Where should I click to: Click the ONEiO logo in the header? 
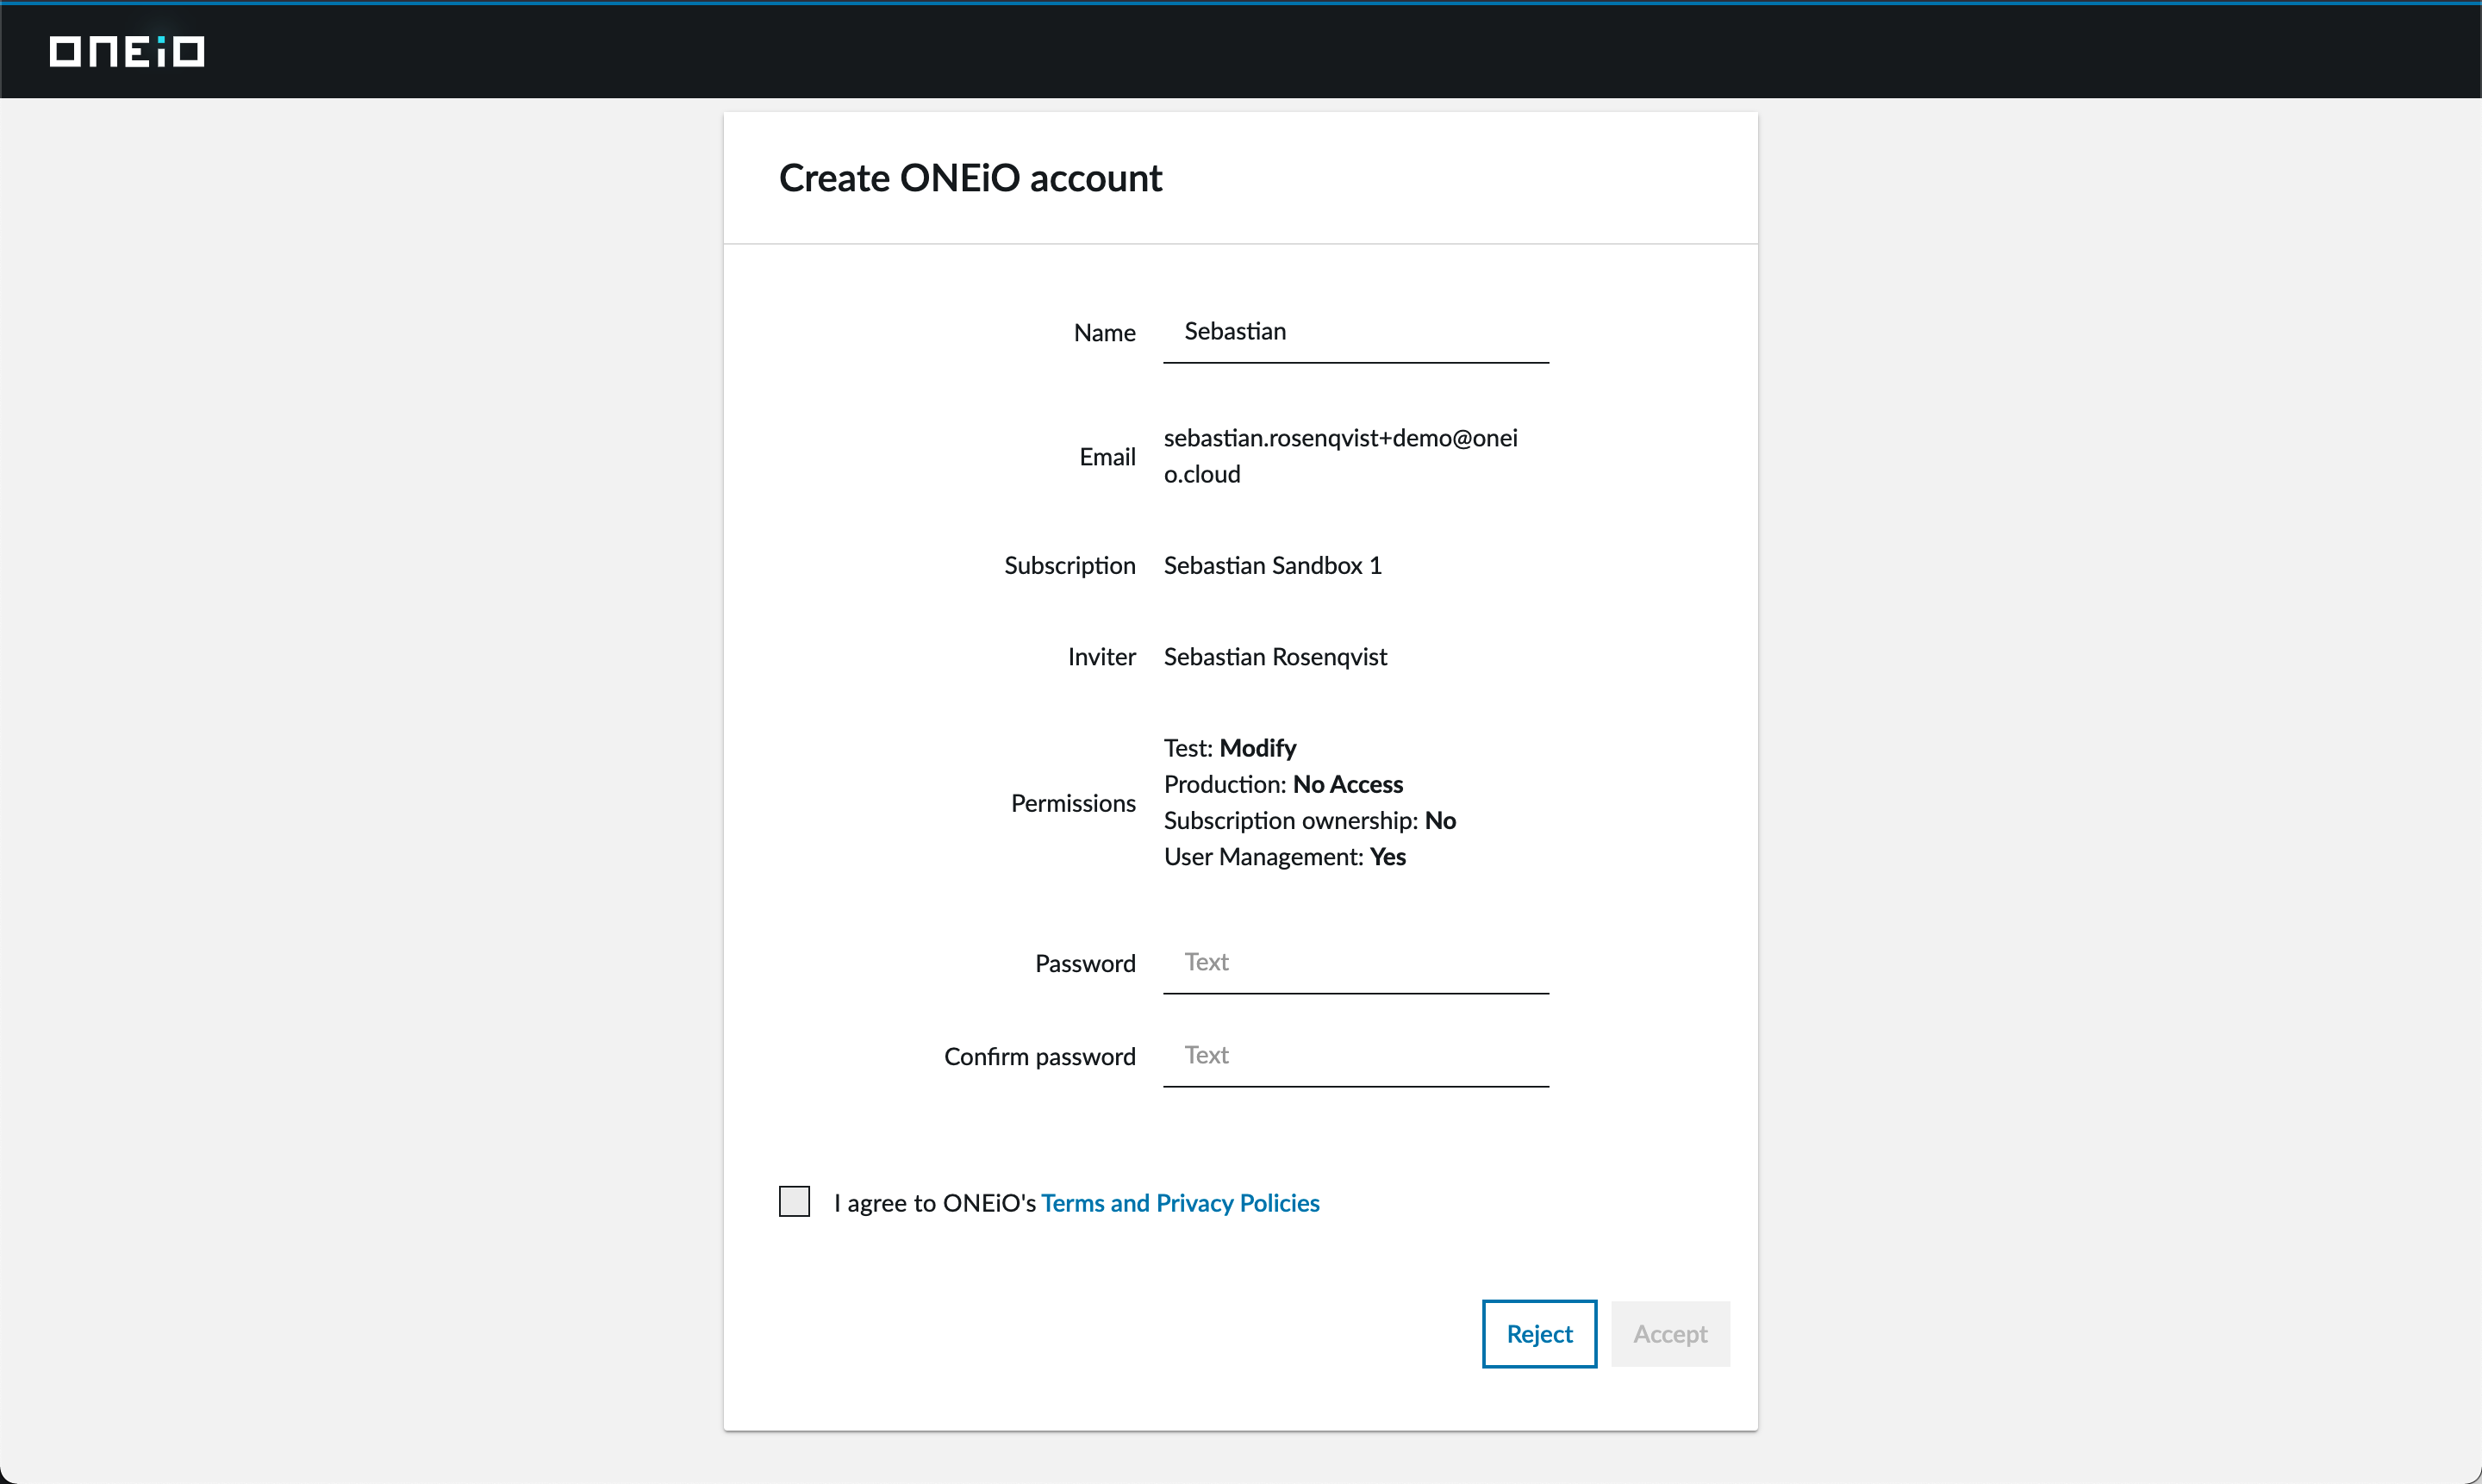click(x=127, y=51)
